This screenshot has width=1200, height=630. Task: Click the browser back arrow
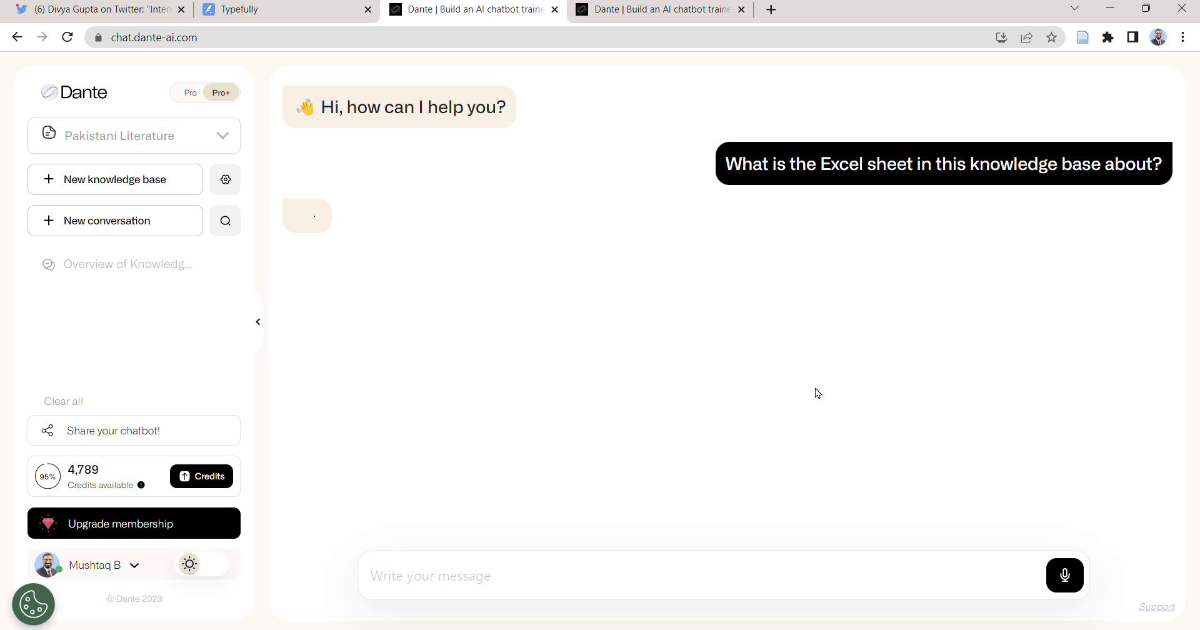coord(17,37)
